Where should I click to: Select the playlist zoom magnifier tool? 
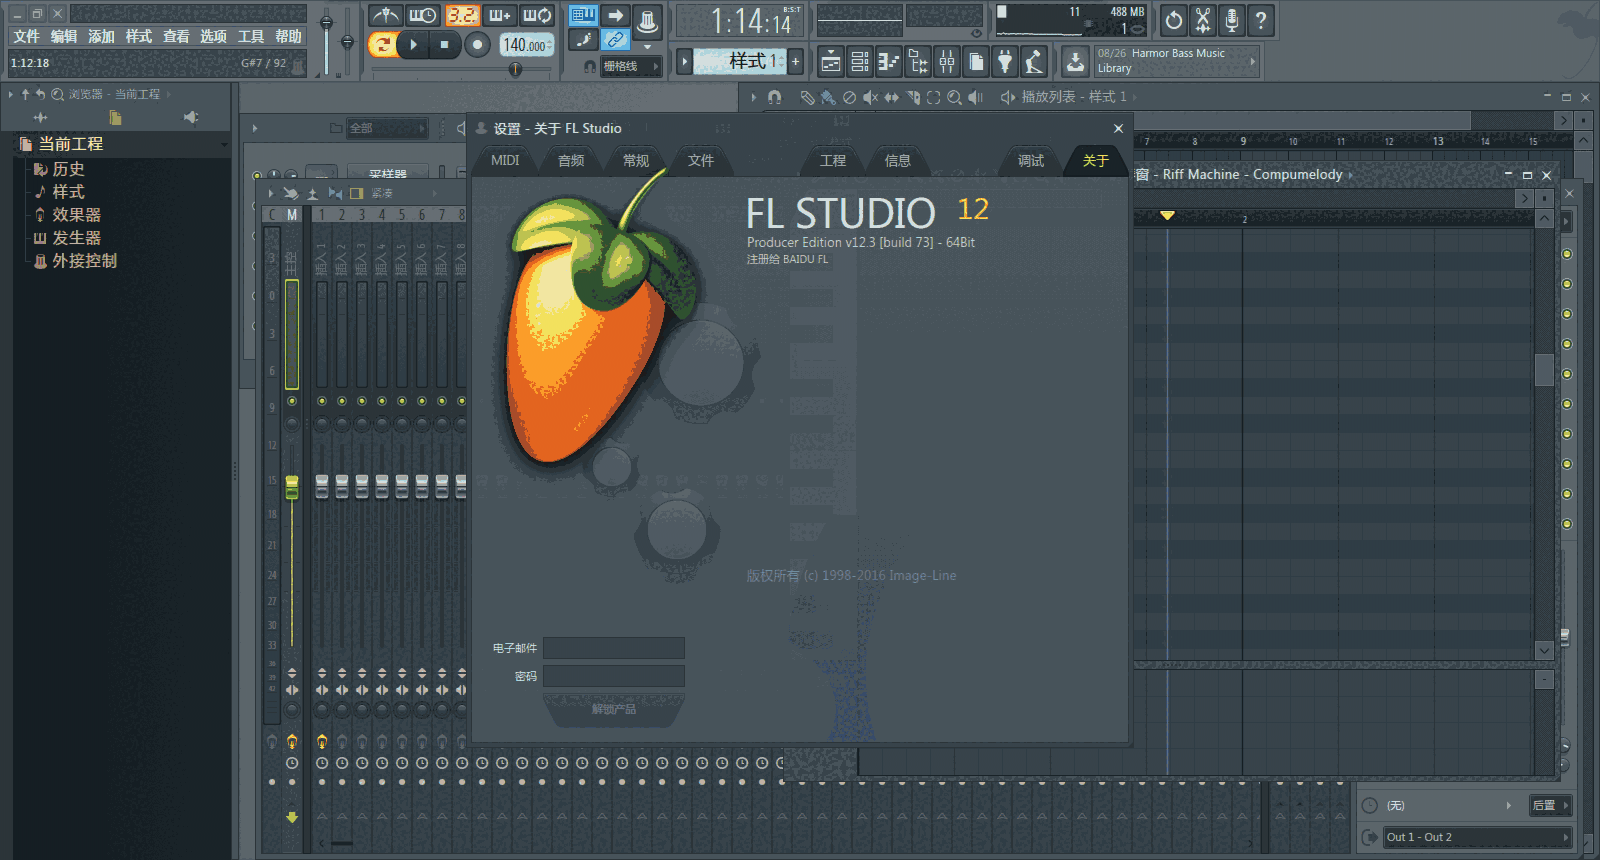954,97
